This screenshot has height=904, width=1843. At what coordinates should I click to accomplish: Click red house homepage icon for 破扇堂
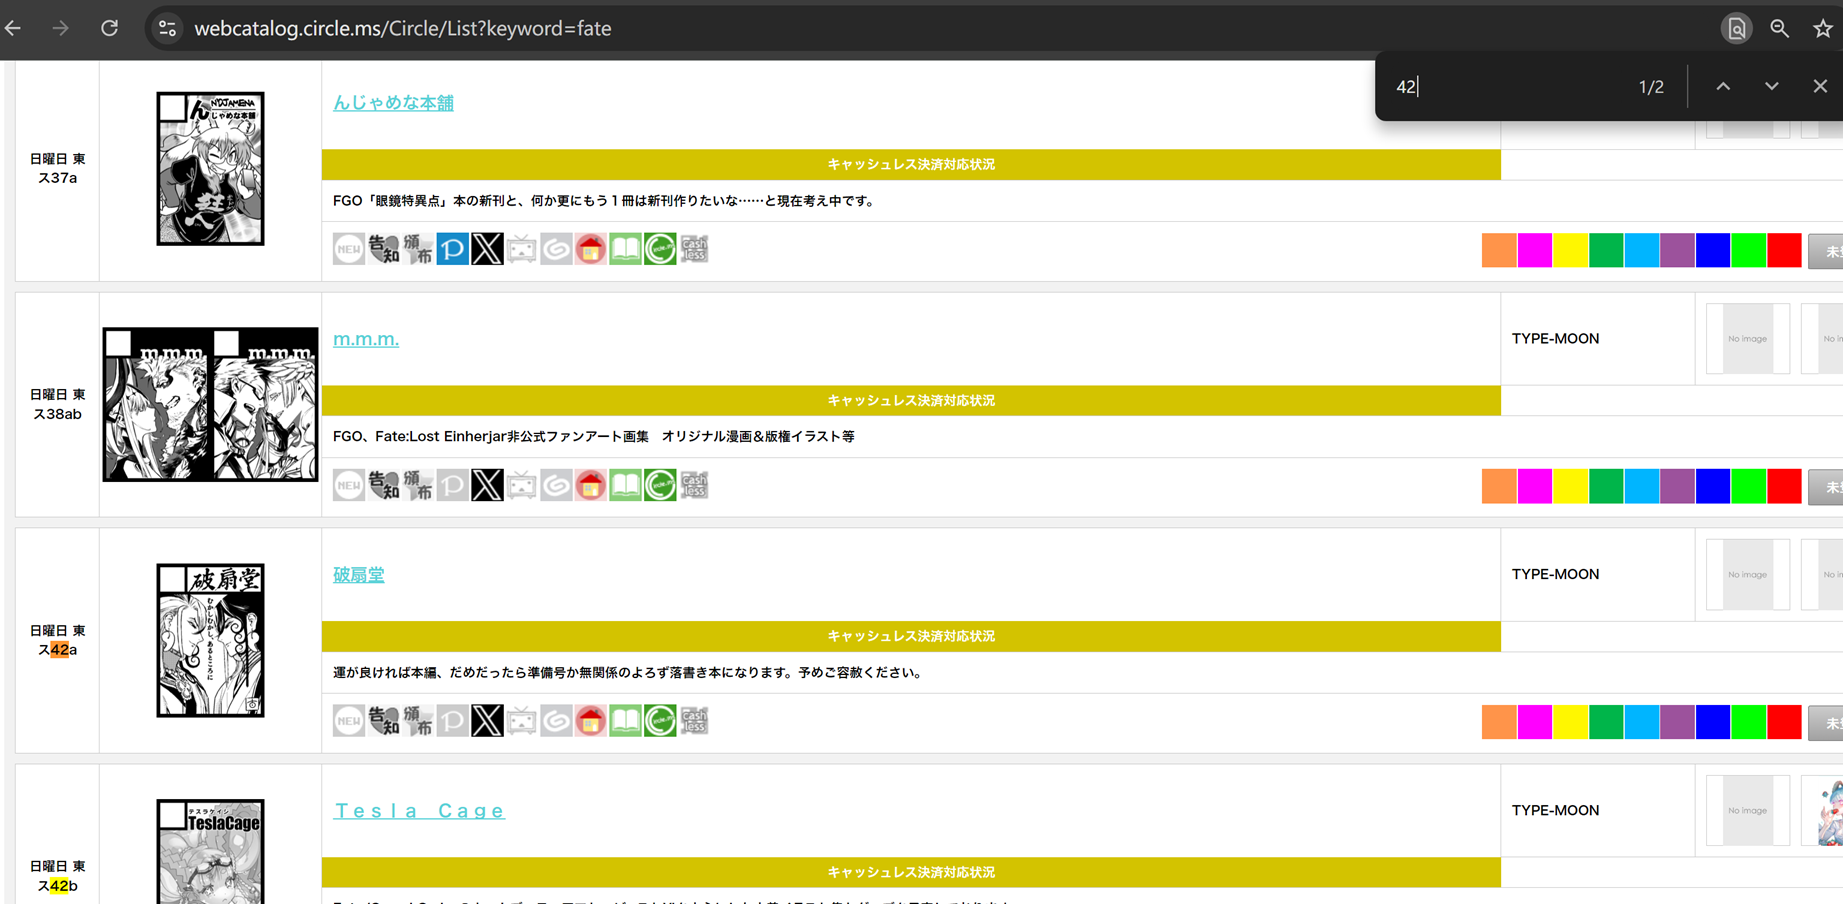pyautogui.click(x=590, y=721)
